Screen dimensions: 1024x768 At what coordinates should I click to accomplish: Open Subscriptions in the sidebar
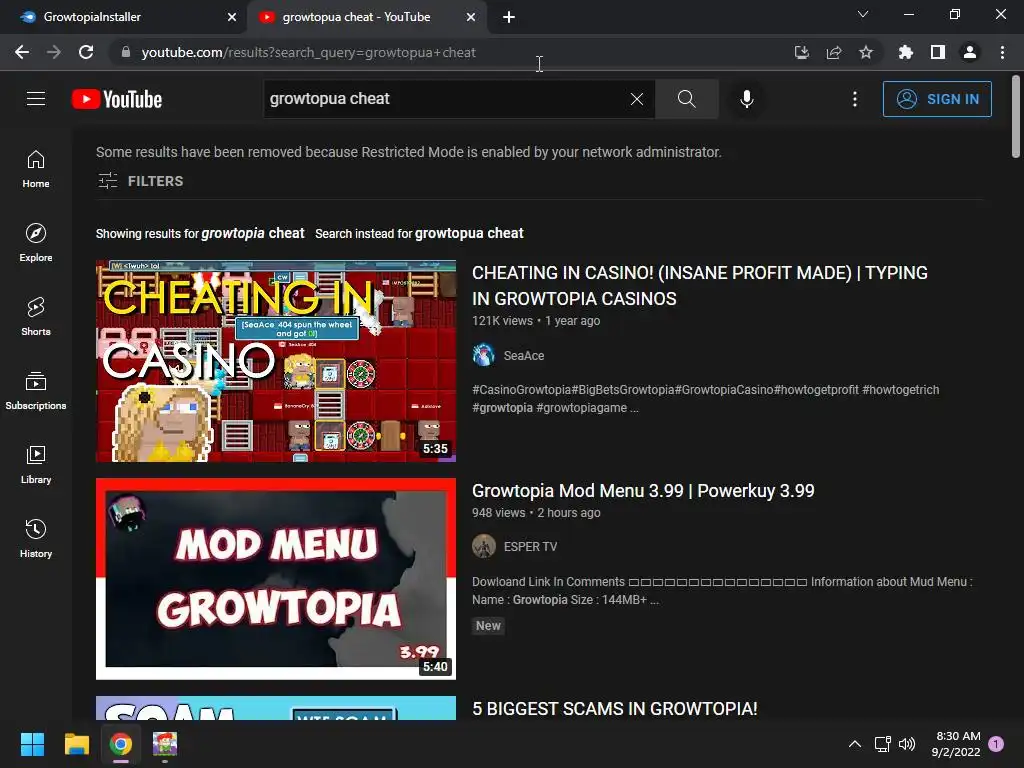tap(36, 391)
